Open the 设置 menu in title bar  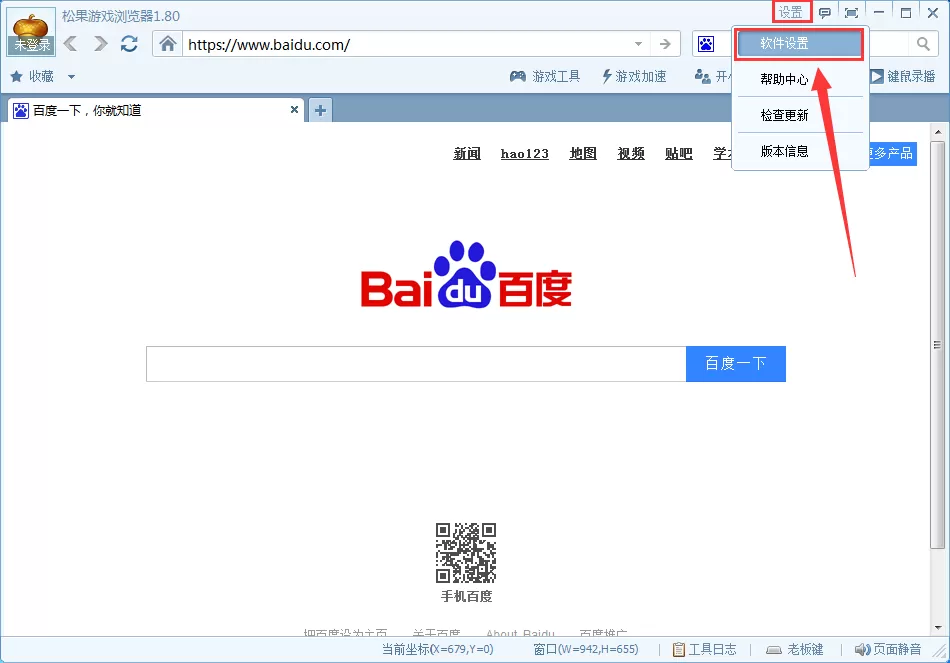click(791, 13)
